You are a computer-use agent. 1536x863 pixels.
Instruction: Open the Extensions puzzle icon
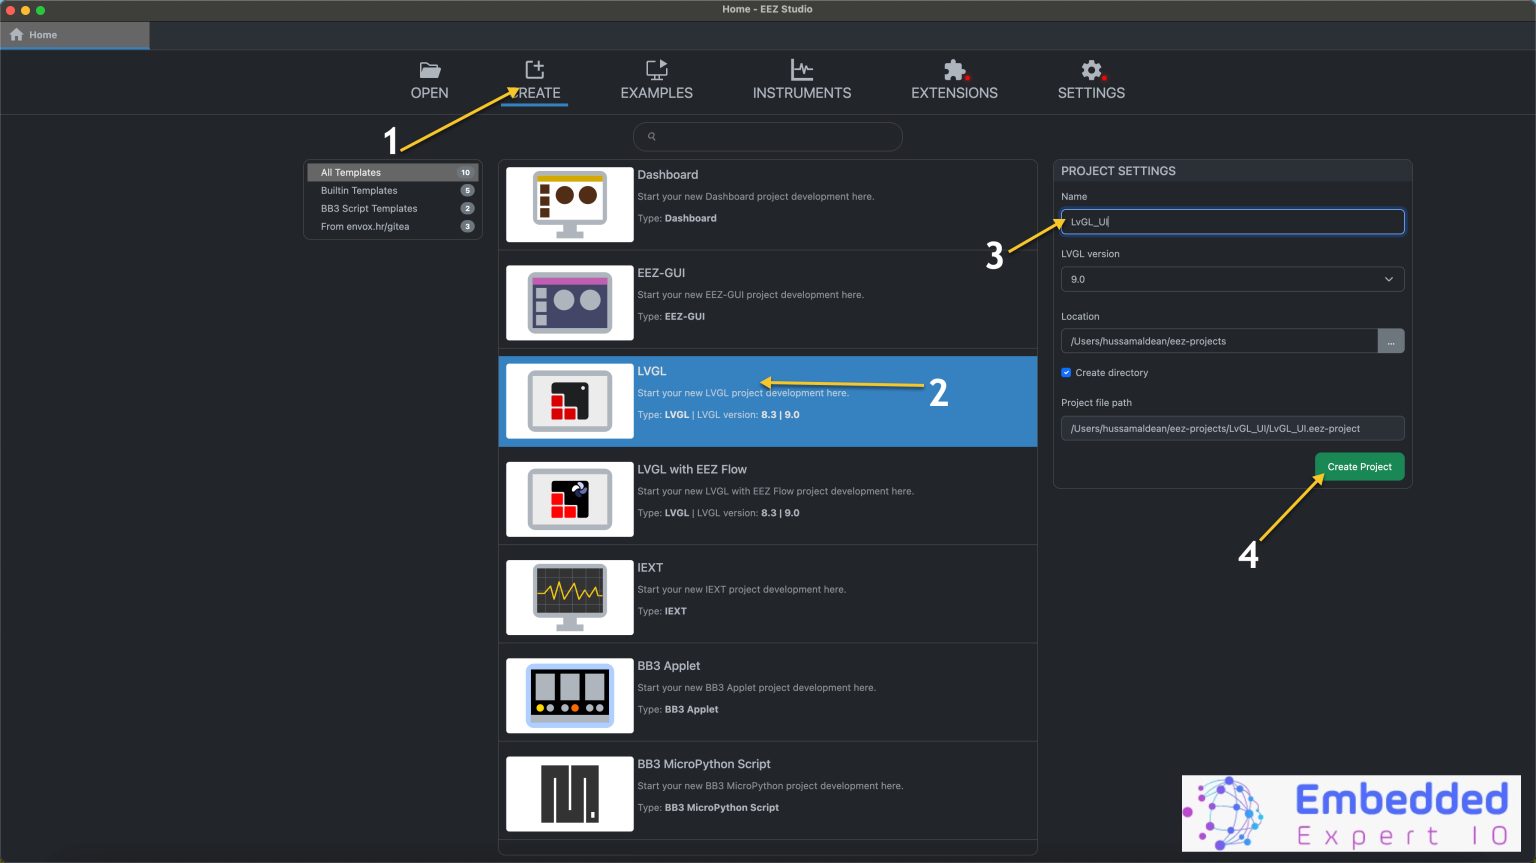tap(954, 70)
